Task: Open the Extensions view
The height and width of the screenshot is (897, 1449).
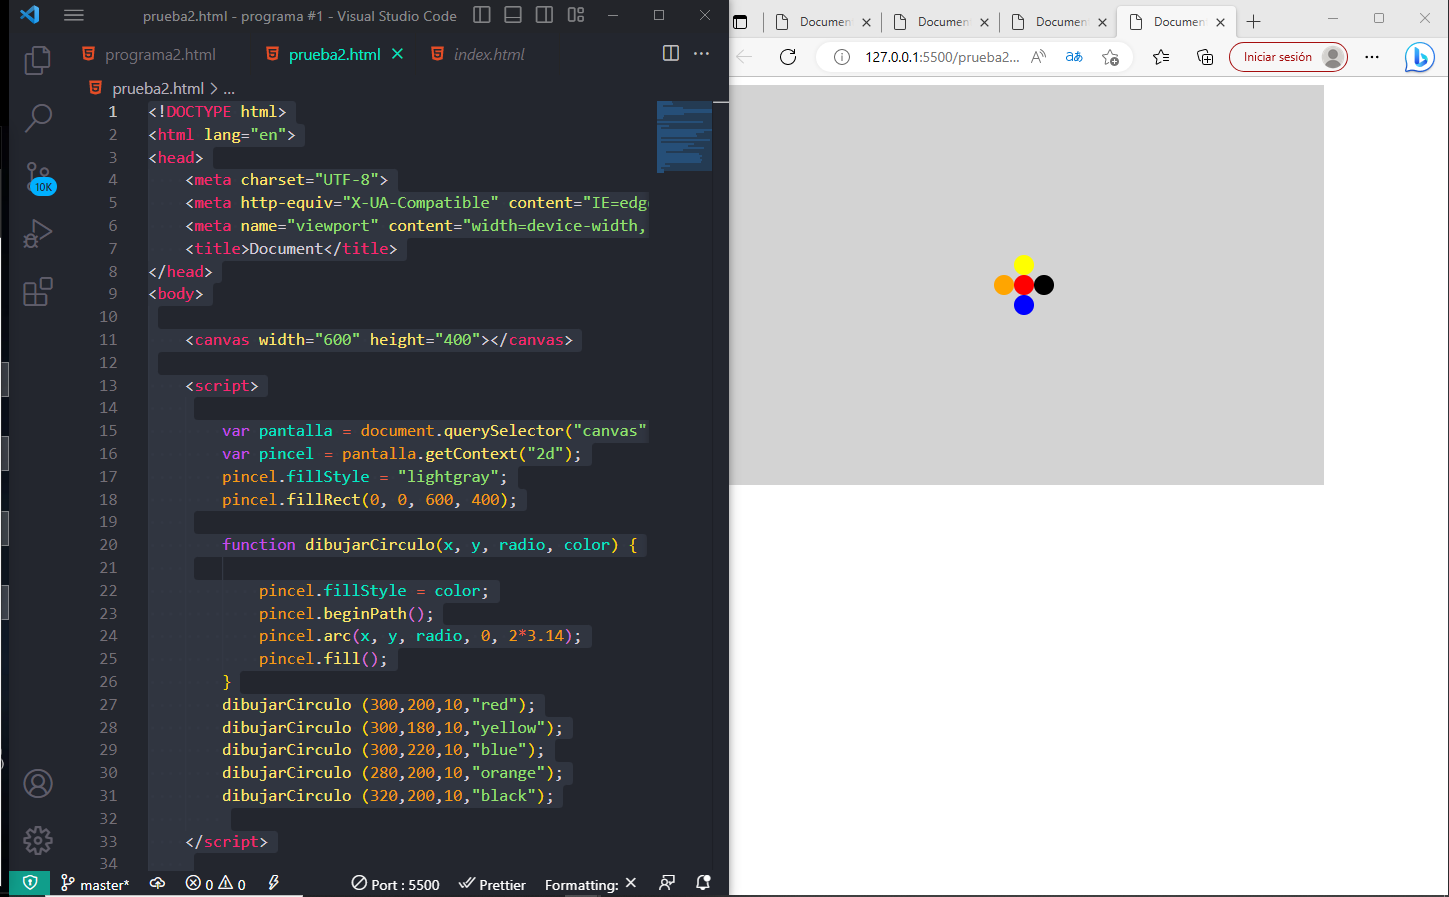Action: pyautogui.click(x=38, y=292)
